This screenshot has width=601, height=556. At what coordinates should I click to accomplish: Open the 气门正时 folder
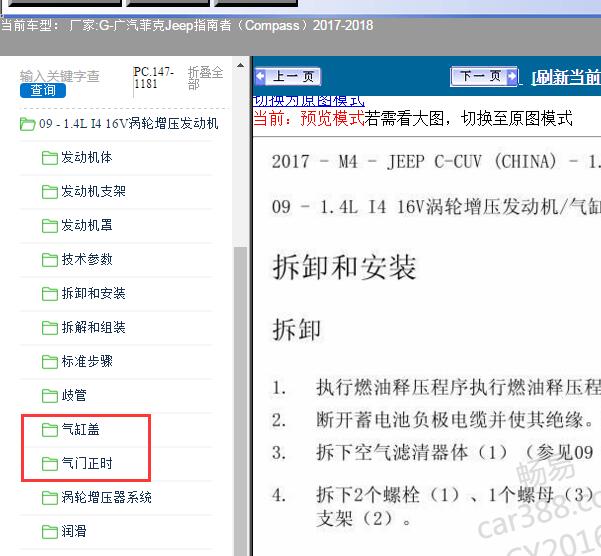click(87, 464)
